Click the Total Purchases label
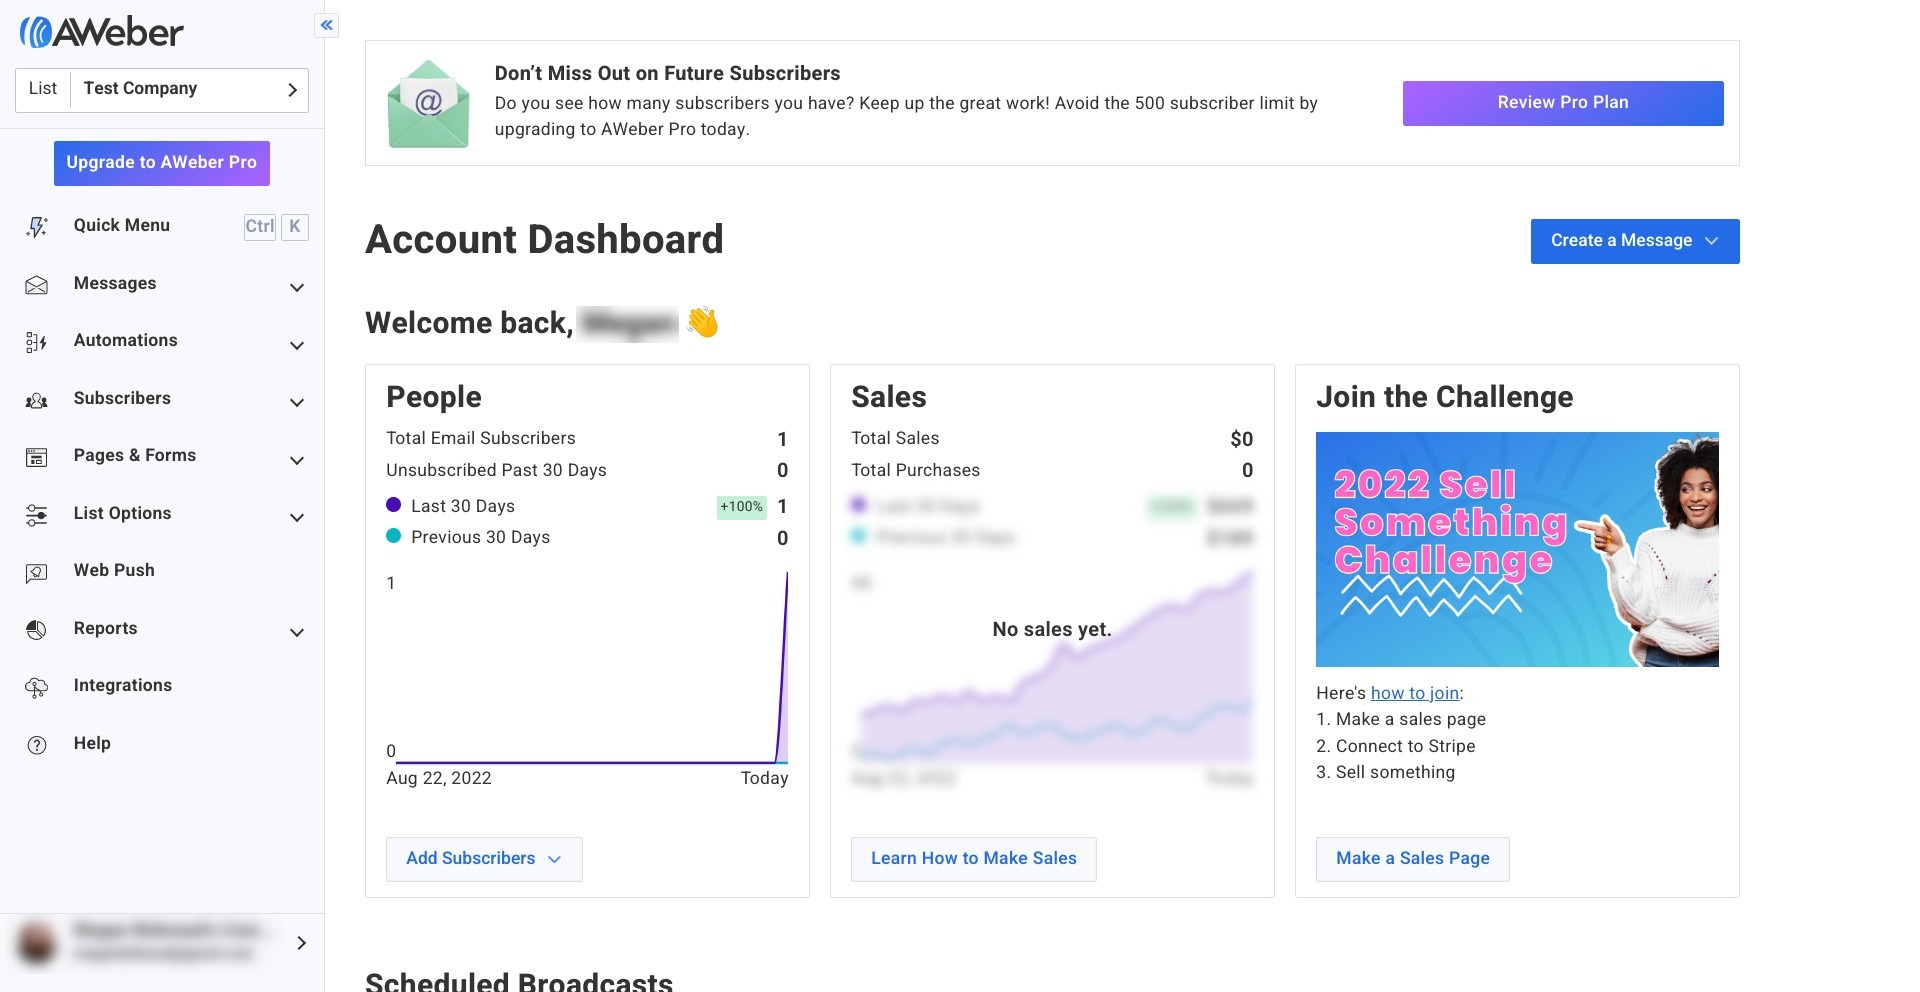This screenshot has height=992, width=1920. (x=915, y=470)
